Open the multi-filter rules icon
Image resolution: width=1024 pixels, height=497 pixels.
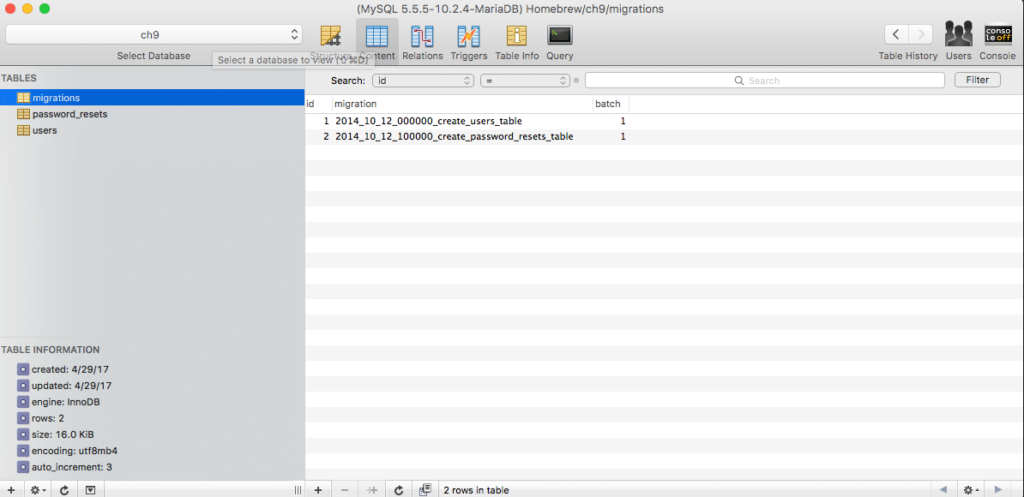click(425, 489)
